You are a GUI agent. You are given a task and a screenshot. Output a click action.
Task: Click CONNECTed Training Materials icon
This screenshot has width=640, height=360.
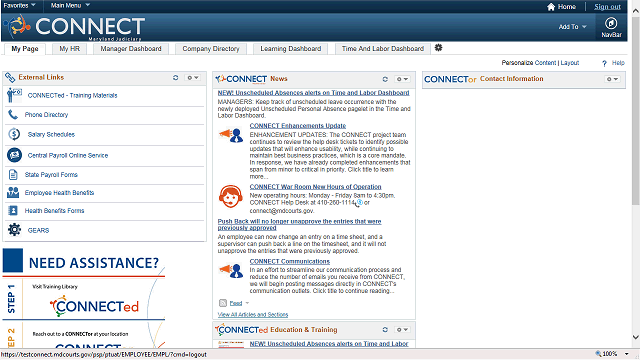(14, 95)
